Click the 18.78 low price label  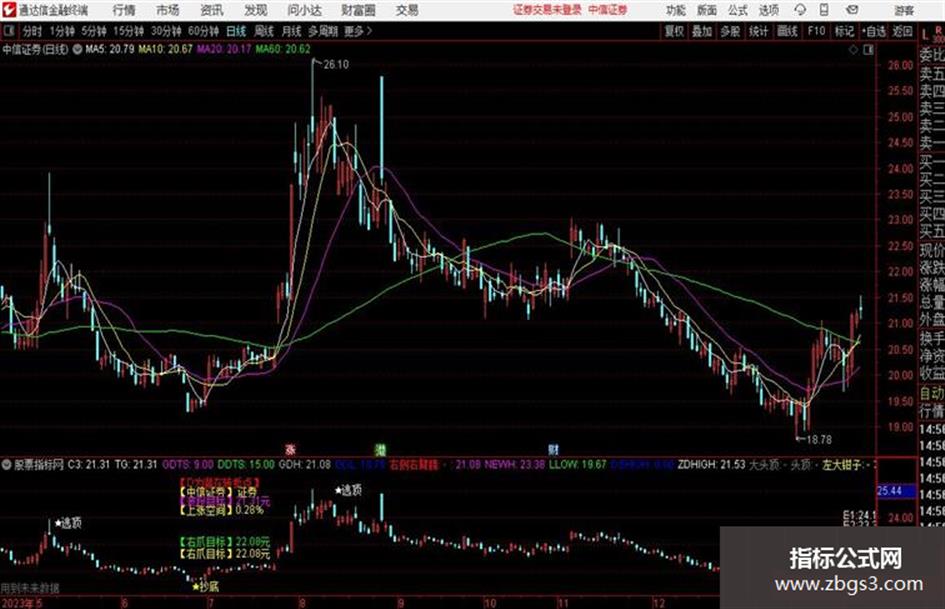(819, 440)
